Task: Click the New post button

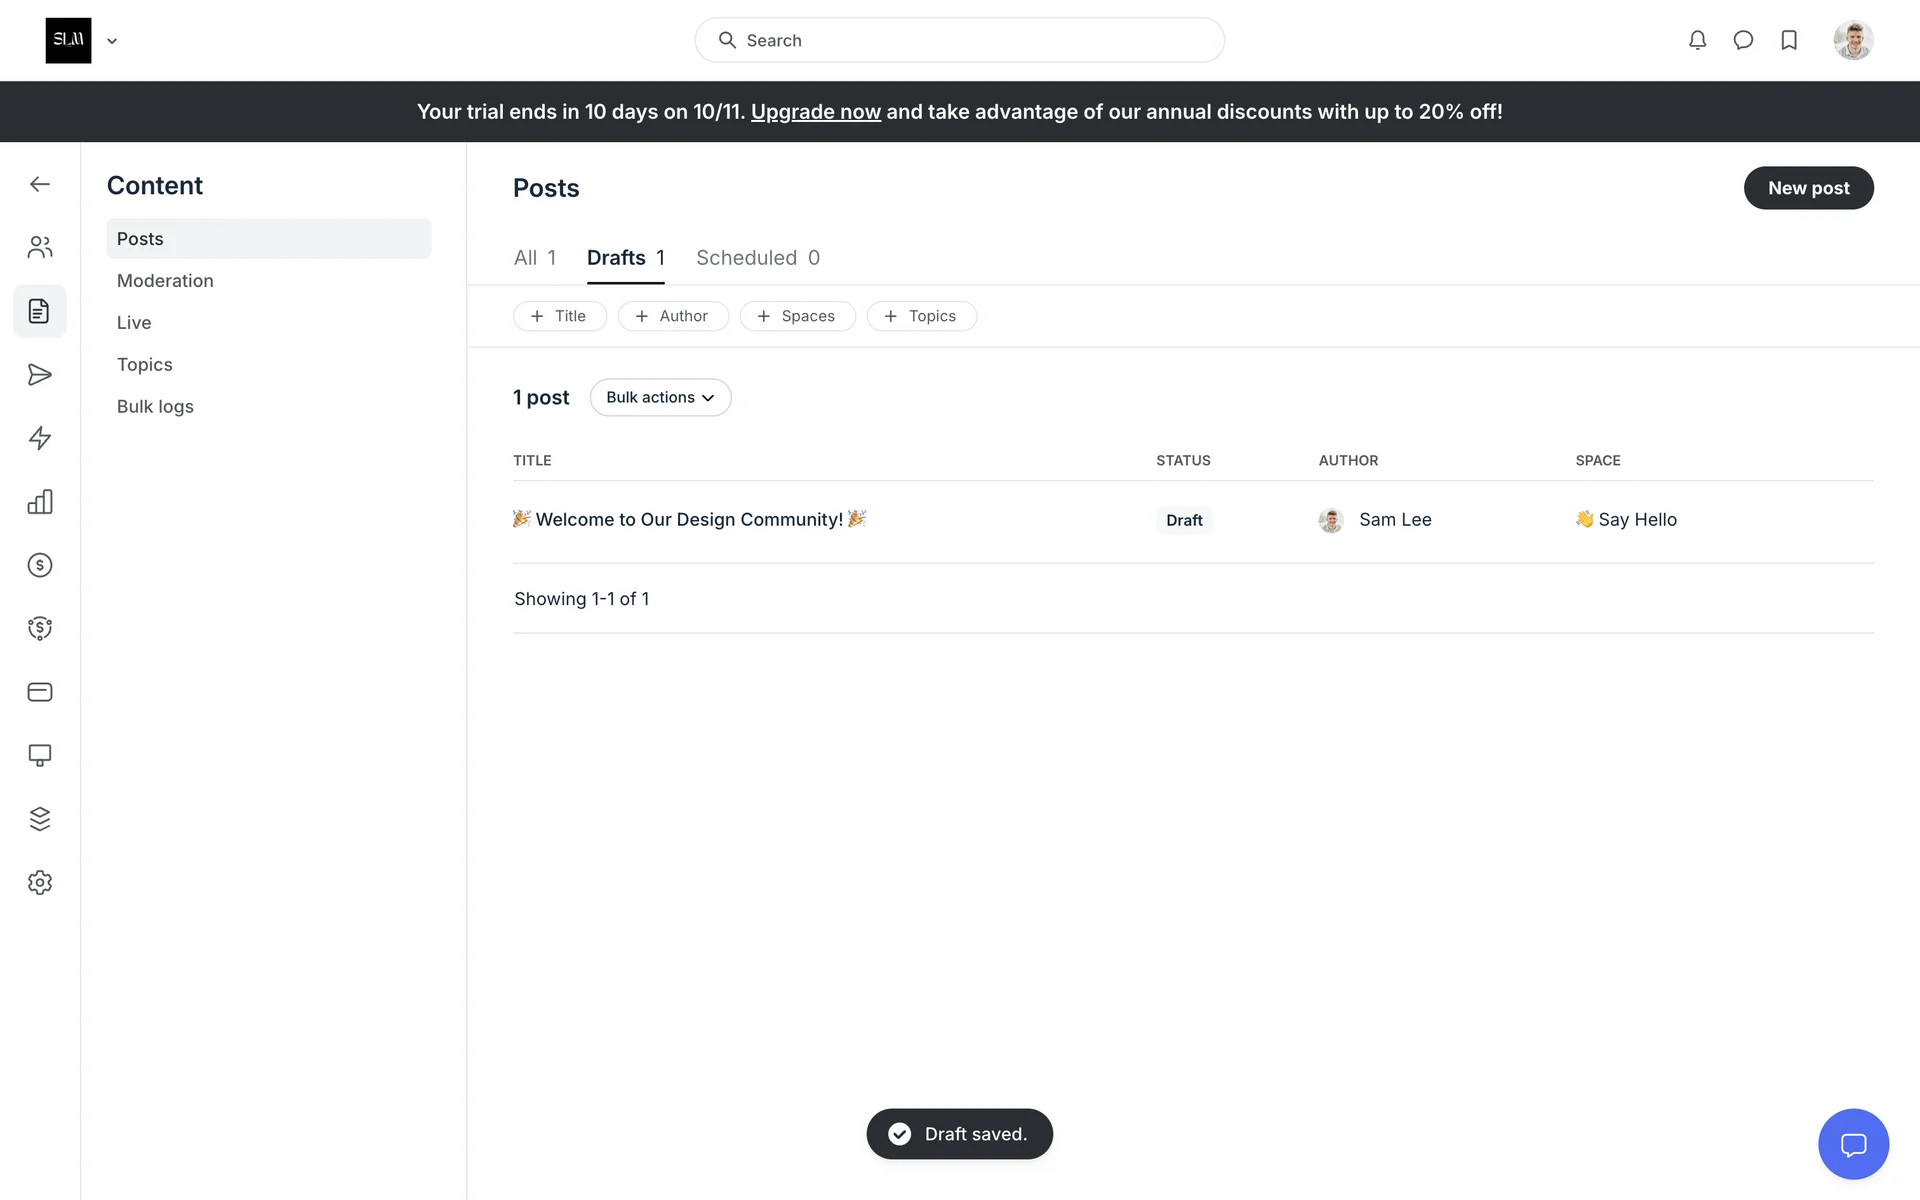Action: tap(1808, 188)
